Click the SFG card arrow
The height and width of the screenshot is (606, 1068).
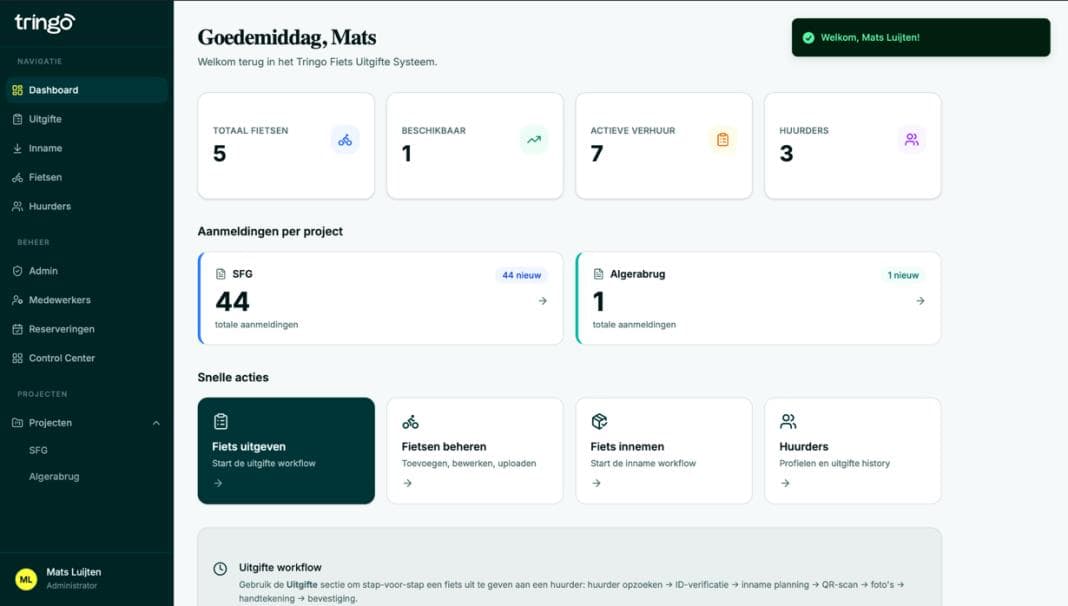tap(543, 300)
